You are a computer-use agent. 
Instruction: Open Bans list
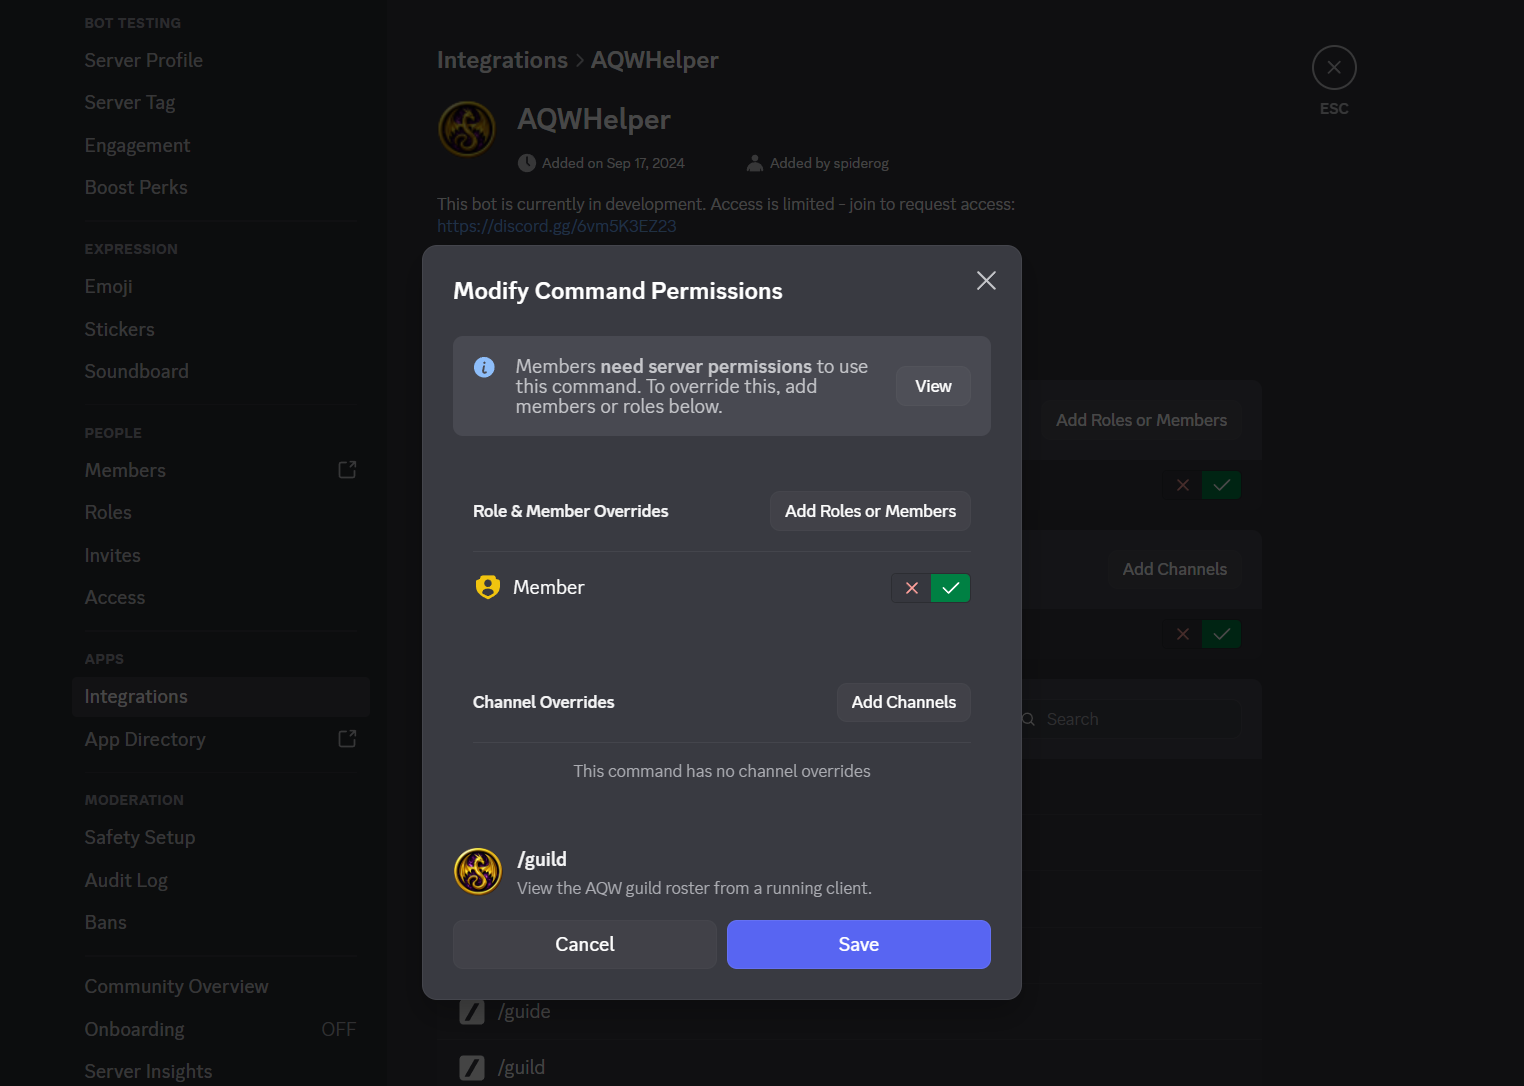[221, 922]
